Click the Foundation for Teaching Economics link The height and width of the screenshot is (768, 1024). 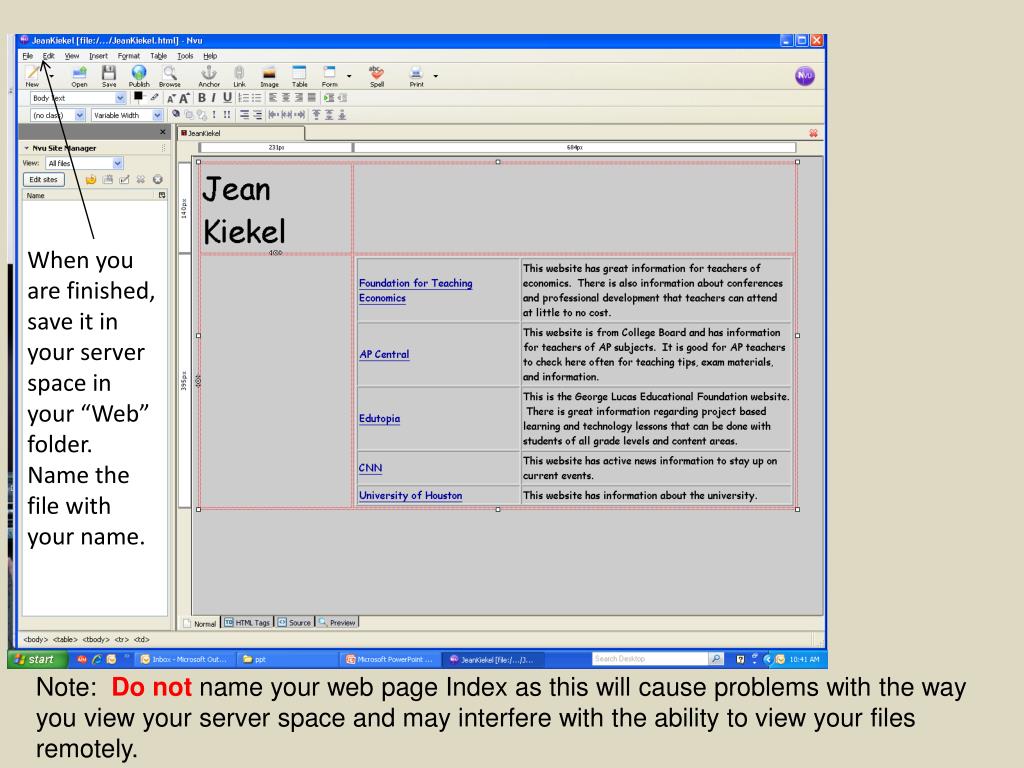click(415, 291)
